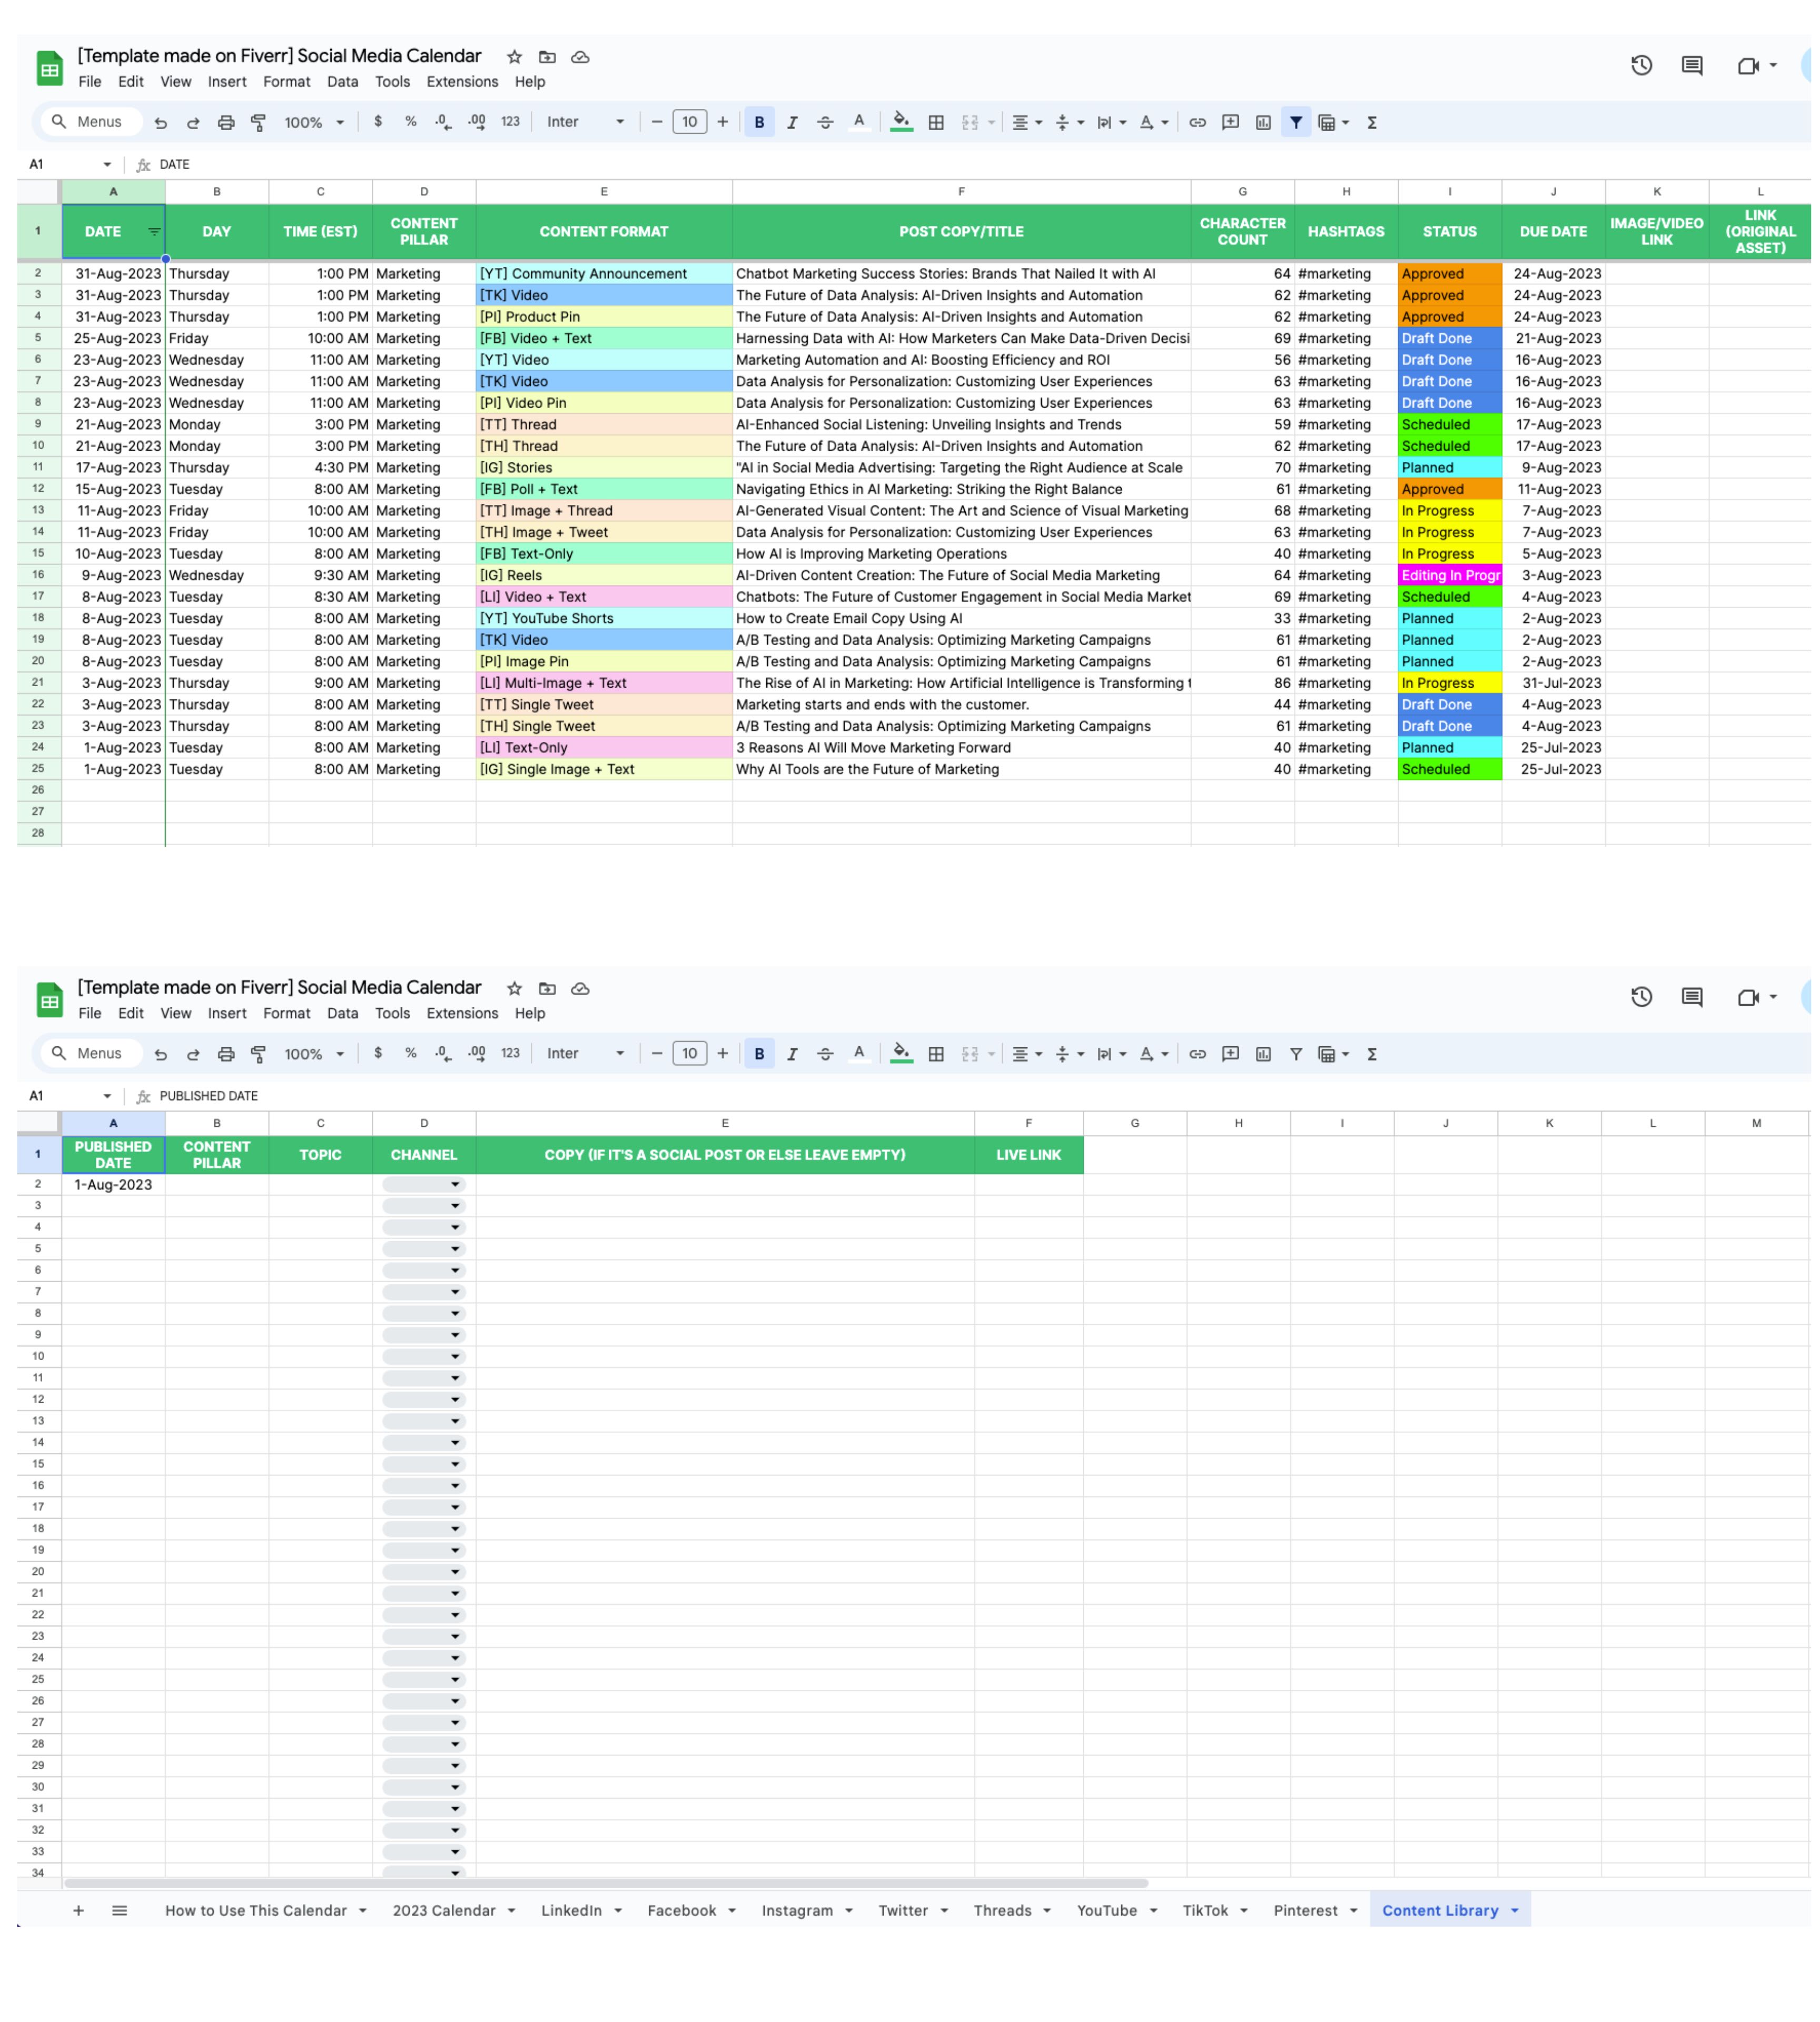Format as currency in the upper window

(x=378, y=122)
